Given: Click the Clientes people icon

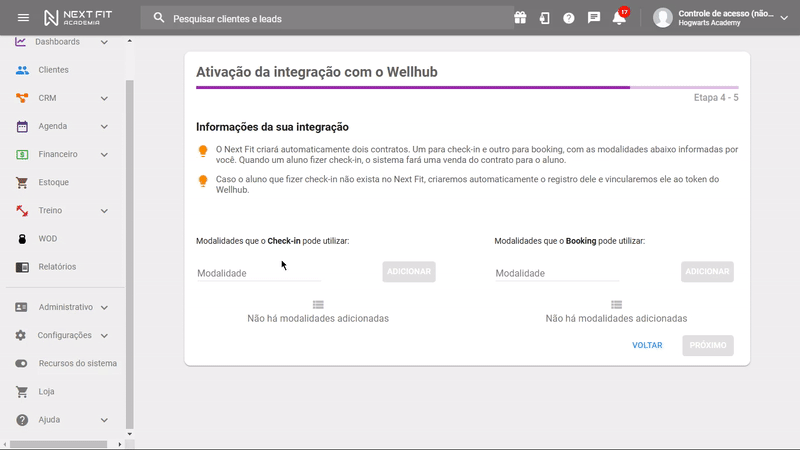Looking at the screenshot, I should click(x=22, y=70).
